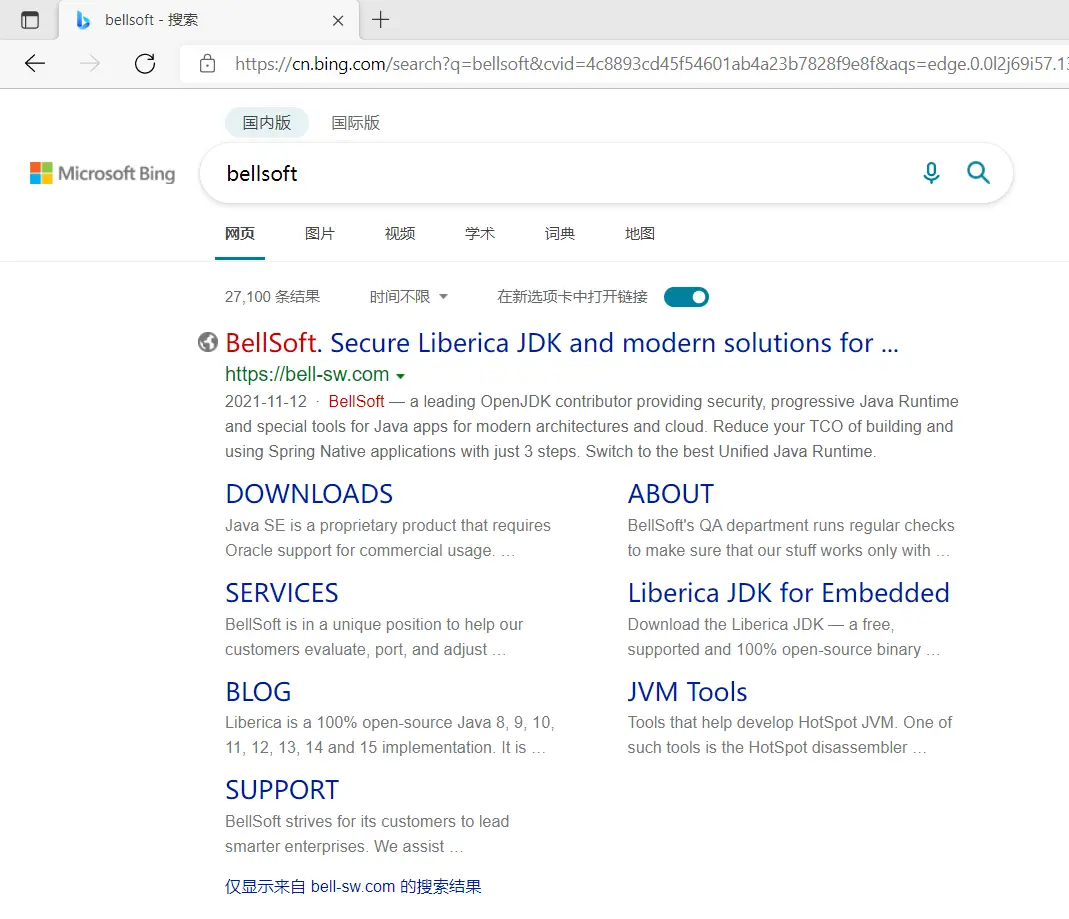
Task: Click the Microsoft Bing logo
Action: [102, 172]
